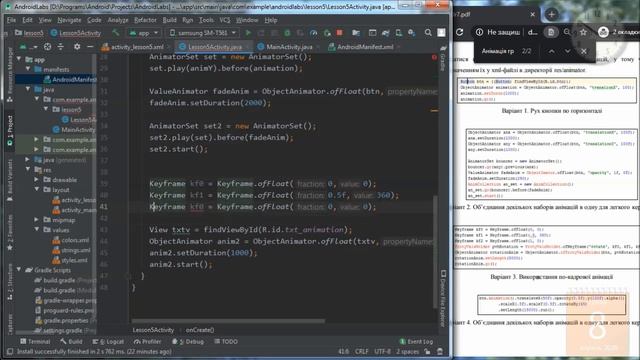The image size is (640, 360).
Task: Switch to AndroidManifest.xml tab
Action: tap(362, 47)
